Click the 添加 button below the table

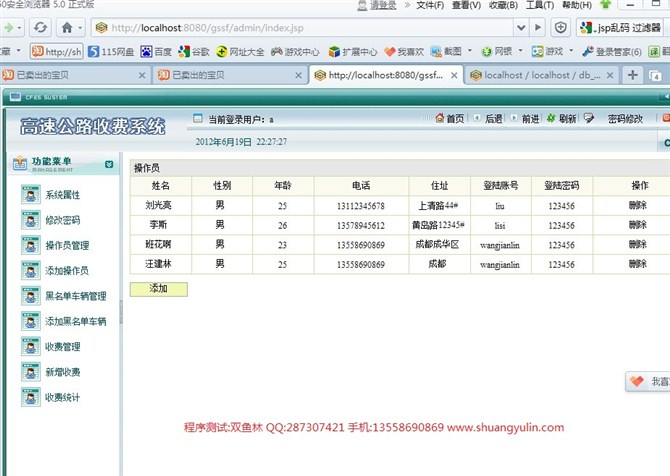point(159,289)
